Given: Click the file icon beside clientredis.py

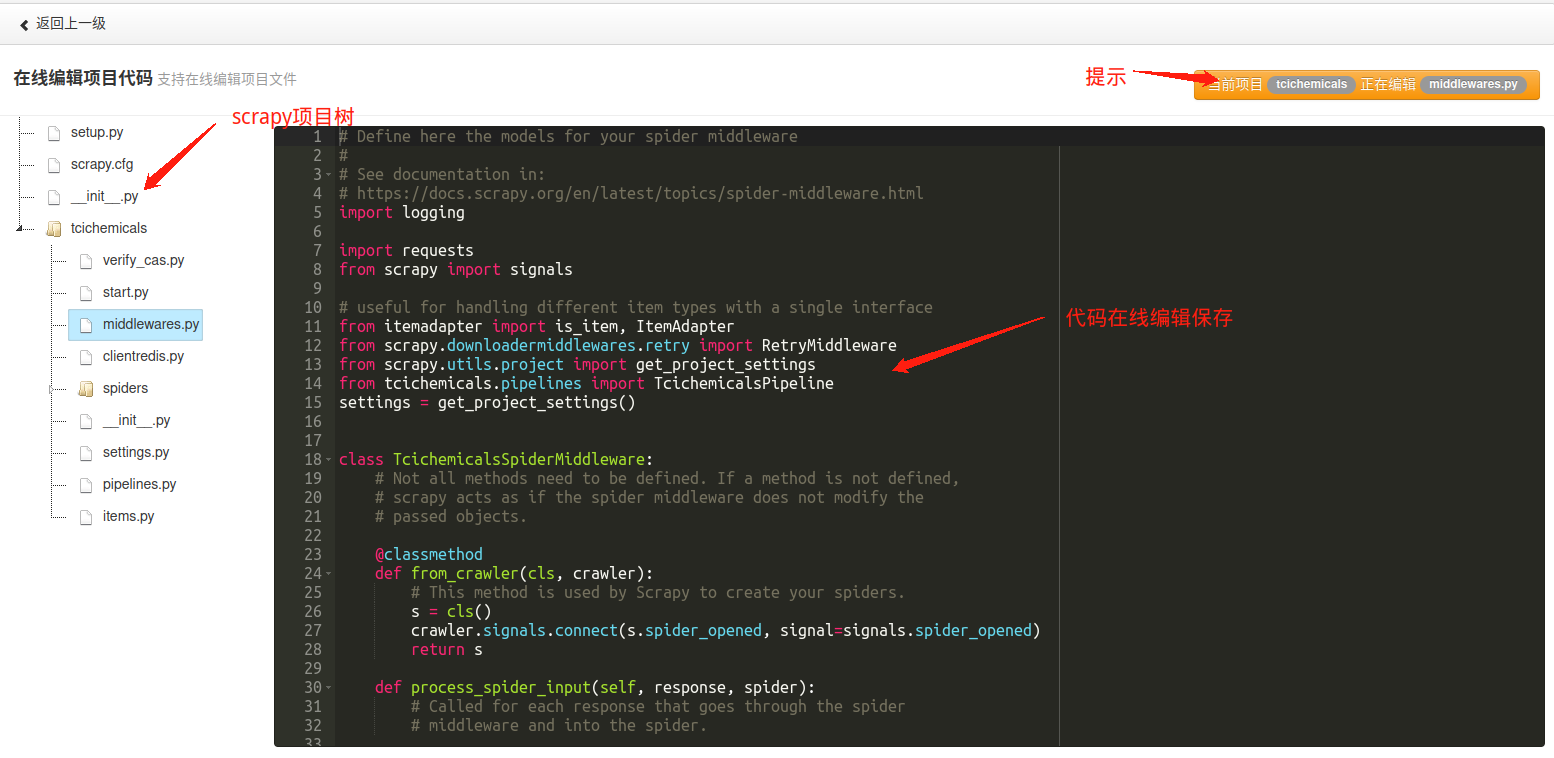Looking at the screenshot, I should coord(85,356).
